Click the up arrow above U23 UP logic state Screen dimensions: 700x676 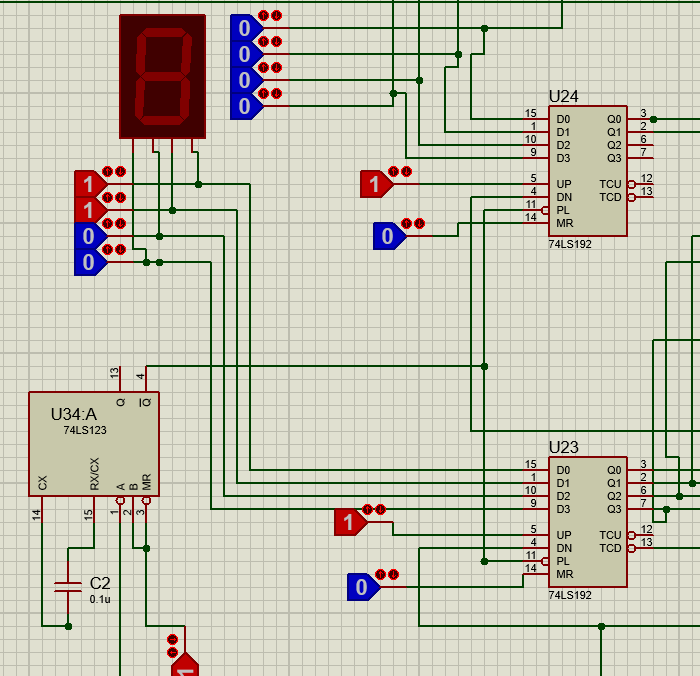[367, 509]
